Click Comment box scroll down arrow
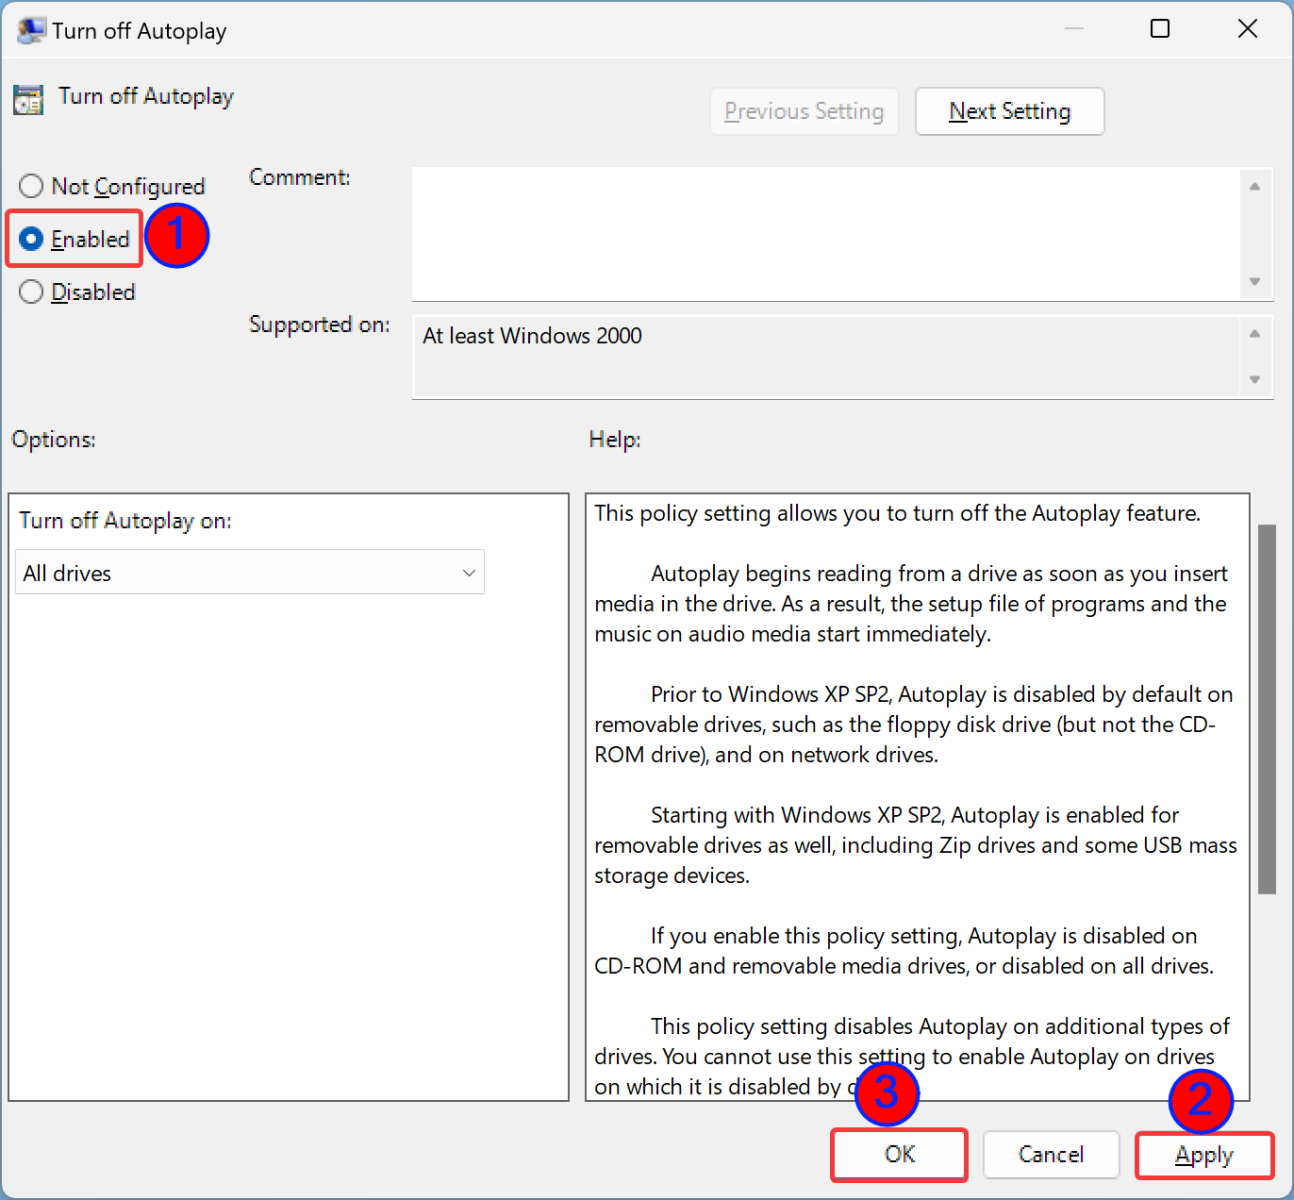 tap(1254, 282)
